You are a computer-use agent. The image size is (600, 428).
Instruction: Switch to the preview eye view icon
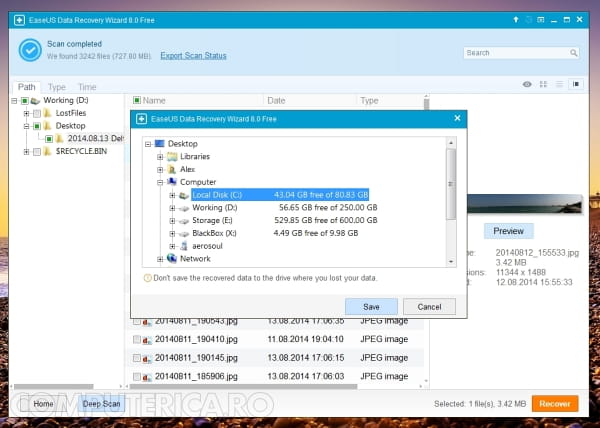[527, 84]
